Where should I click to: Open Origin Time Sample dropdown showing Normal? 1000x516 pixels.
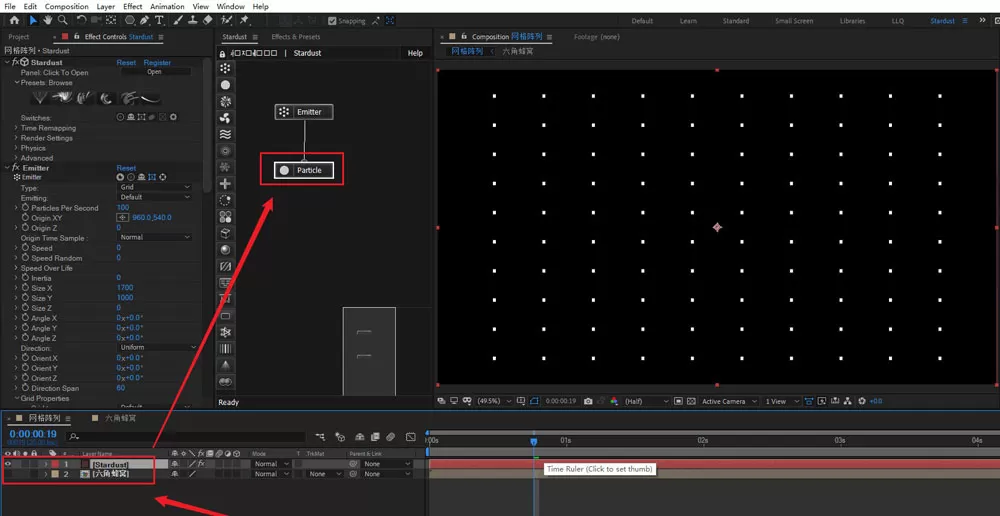coord(154,237)
